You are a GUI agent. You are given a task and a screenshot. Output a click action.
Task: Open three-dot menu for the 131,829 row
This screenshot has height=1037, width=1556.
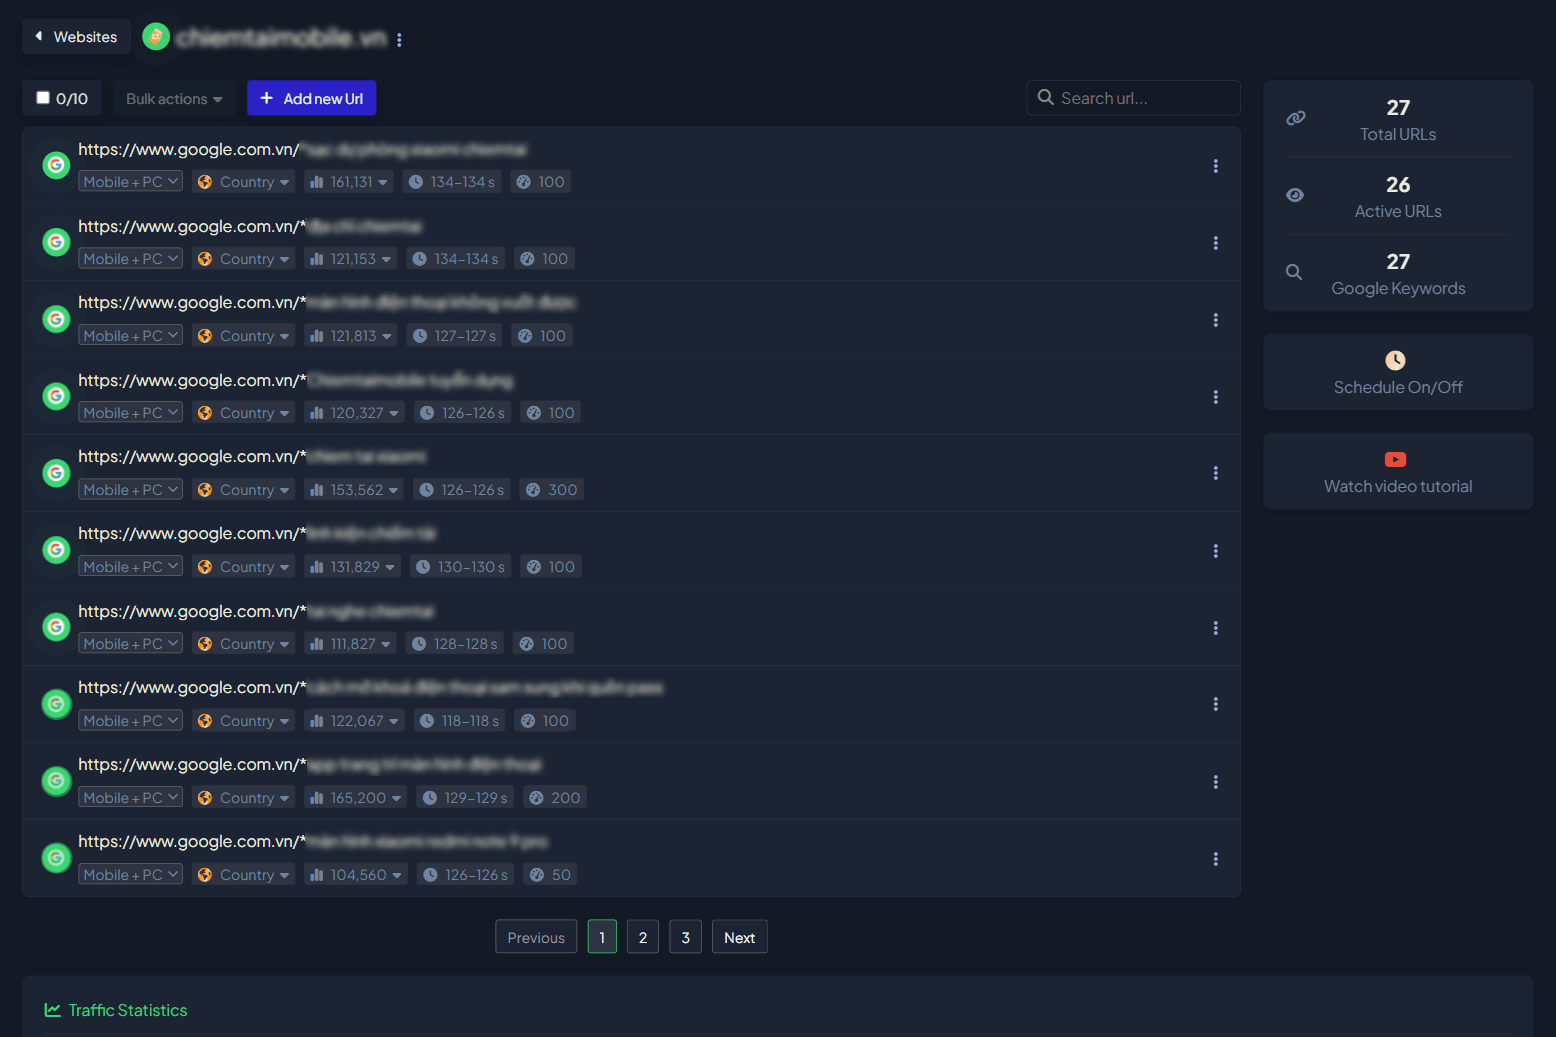[x=1216, y=551]
